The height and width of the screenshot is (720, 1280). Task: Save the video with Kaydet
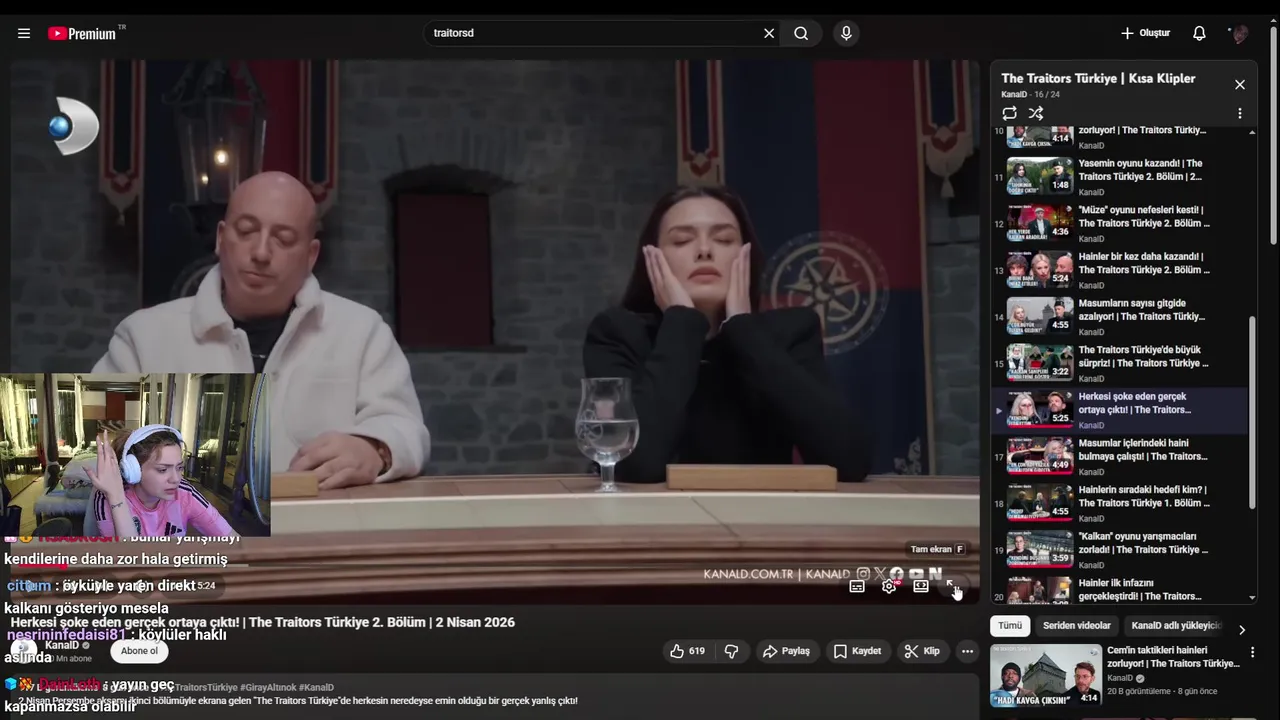pyautogui.click(x=857, y=651)
